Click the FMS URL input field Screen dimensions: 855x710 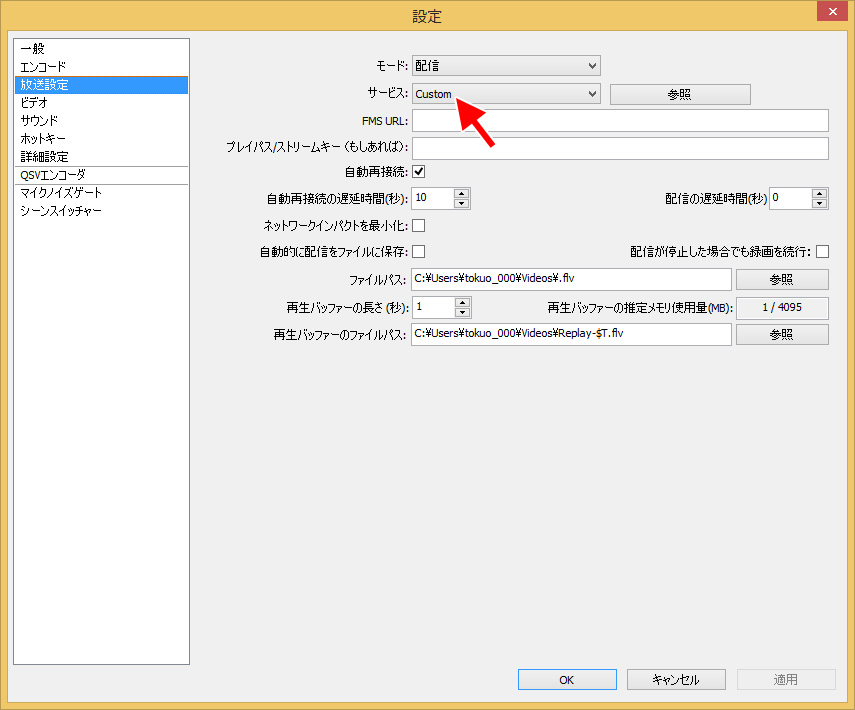pyautogui.click(x=620, y=121)
